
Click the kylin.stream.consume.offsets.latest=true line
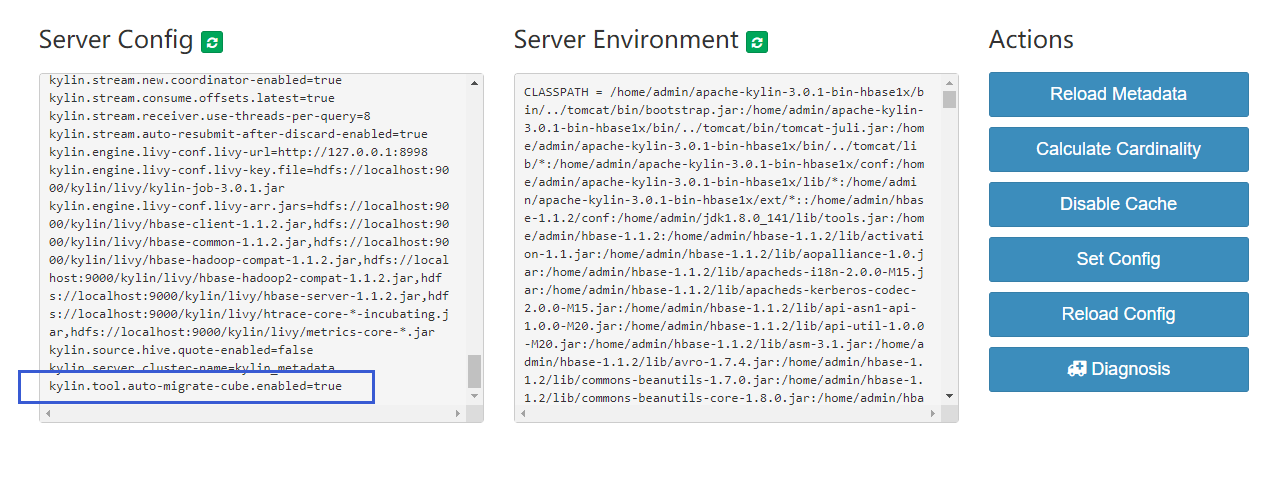pyautogui.click(x=192, y=98)
